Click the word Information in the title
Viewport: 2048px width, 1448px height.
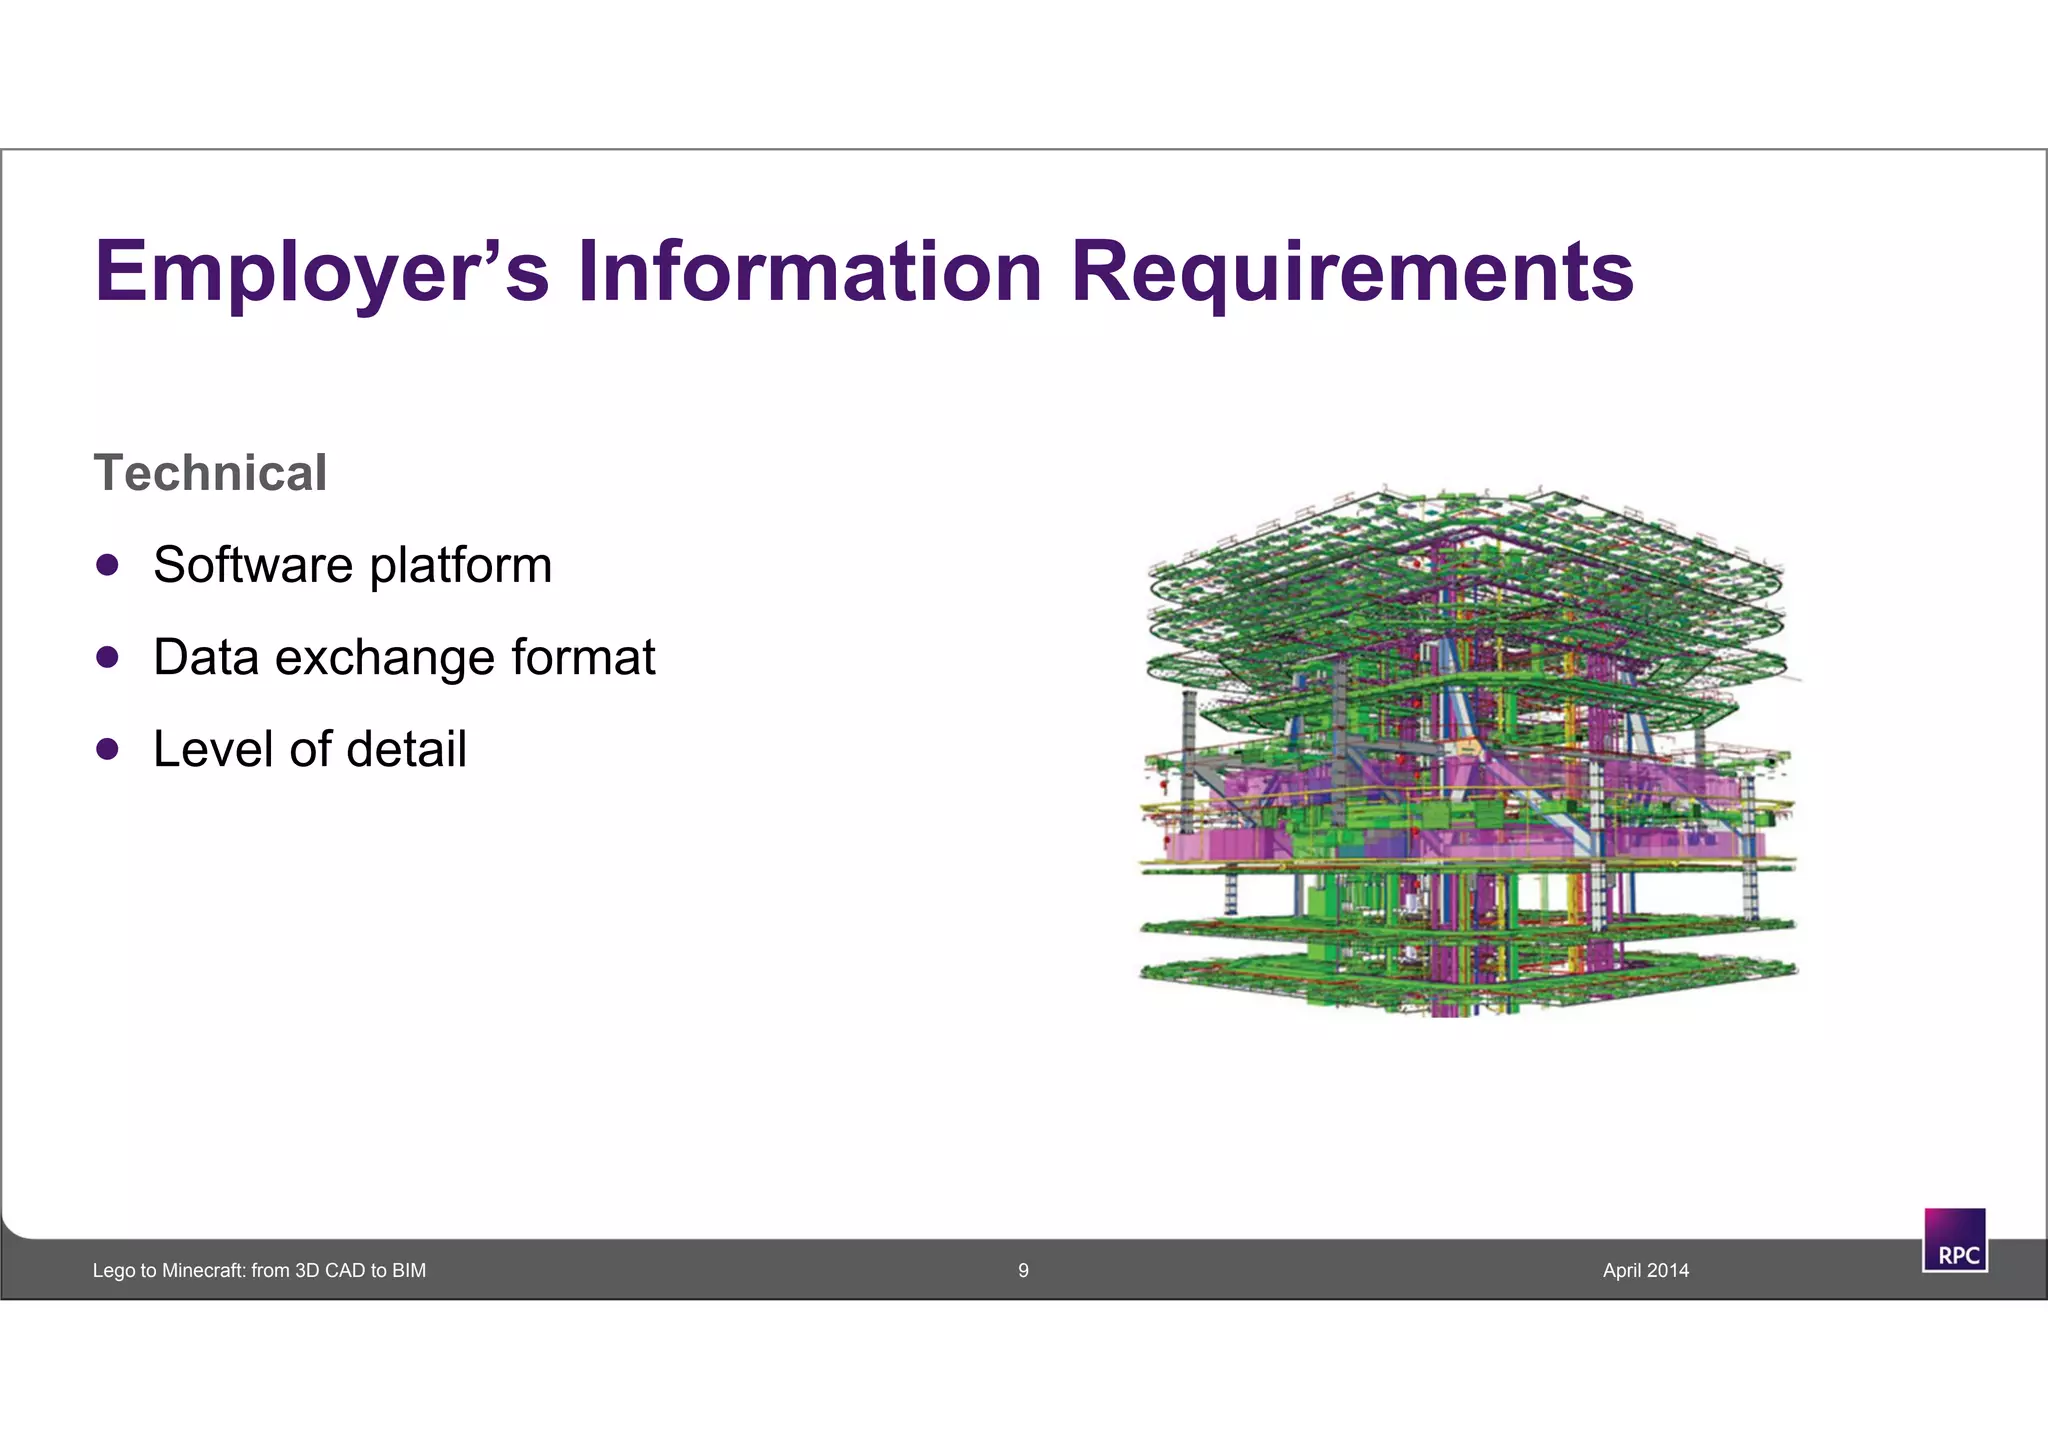[810, 272]
